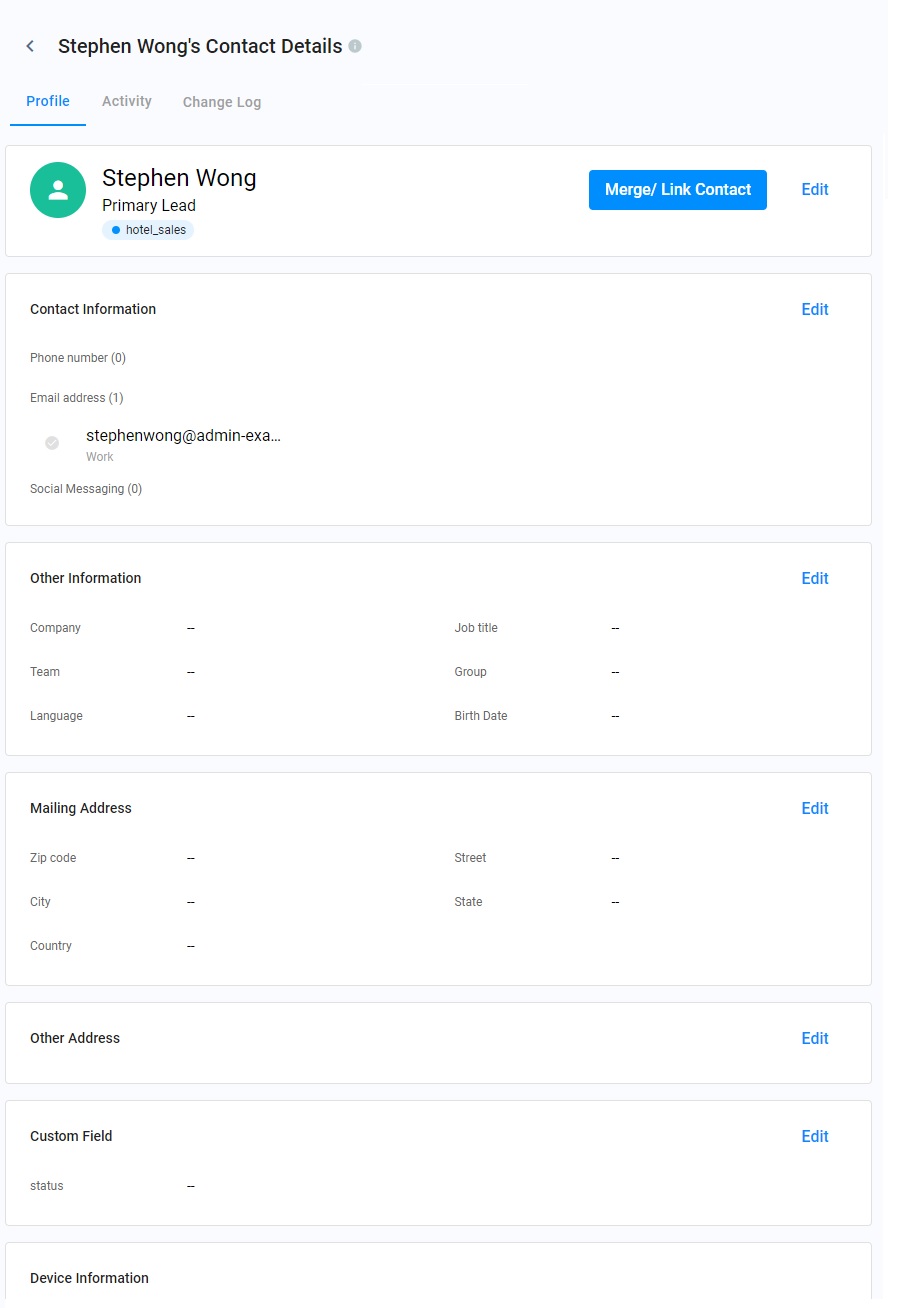Click the info icon beside page title
This screenshot has width=902, height=1308.
click(355, 46)
